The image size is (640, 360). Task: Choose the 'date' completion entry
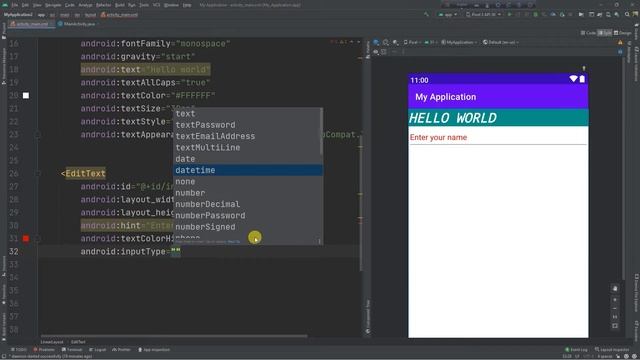(248, 159)
